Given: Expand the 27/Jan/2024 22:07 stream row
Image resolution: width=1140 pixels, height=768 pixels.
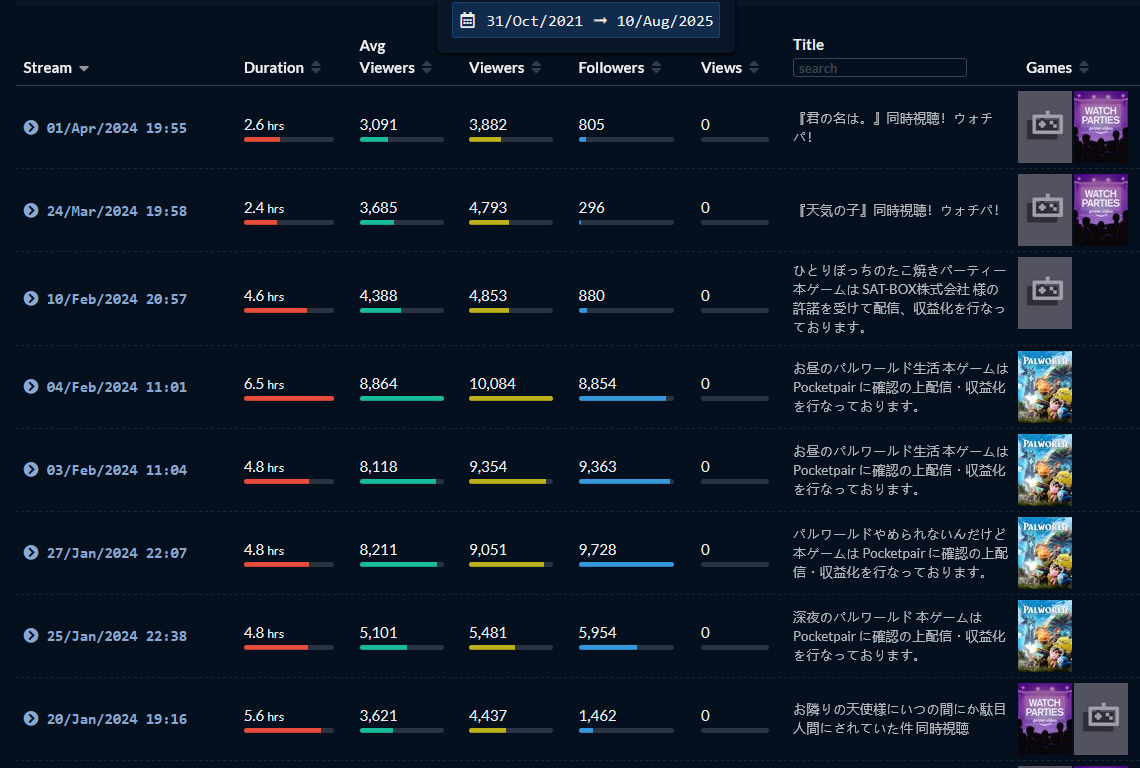Looking at the screenshot, I should [31, 552].
